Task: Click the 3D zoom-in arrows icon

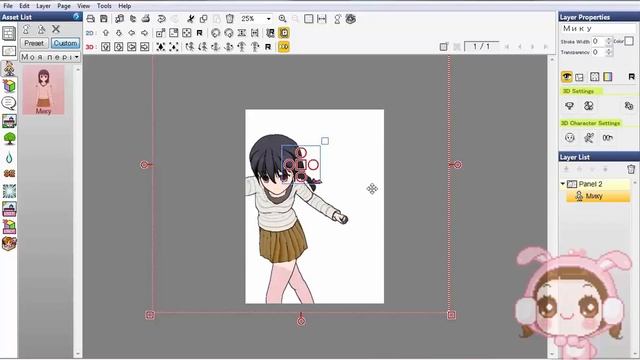Action: (161, 47)
